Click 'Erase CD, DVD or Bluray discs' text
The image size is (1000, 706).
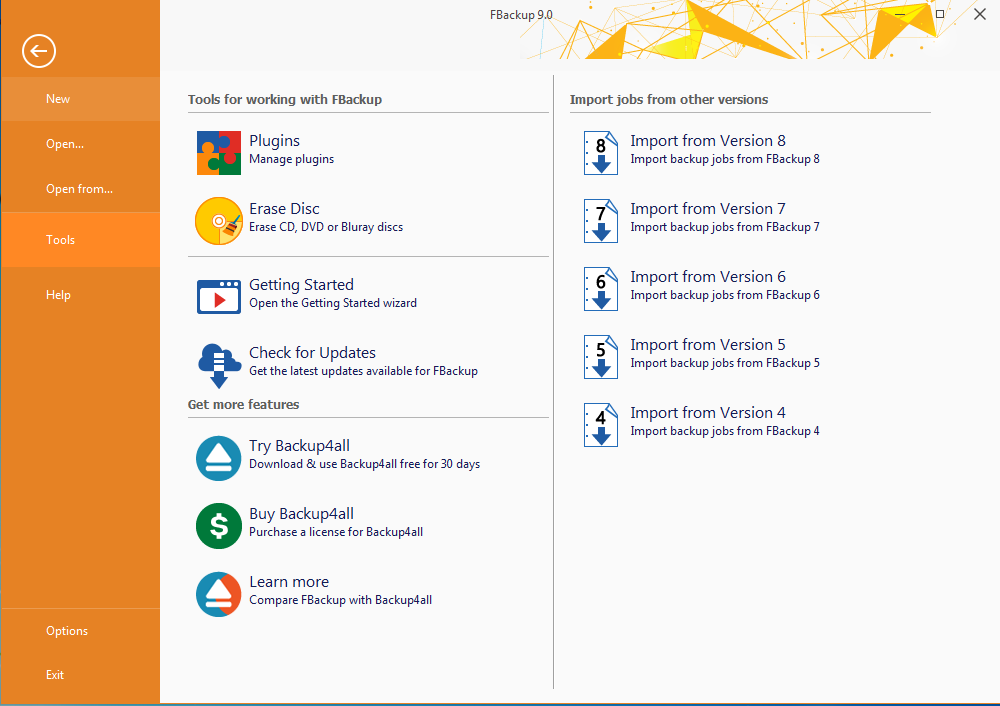(326, 227)
